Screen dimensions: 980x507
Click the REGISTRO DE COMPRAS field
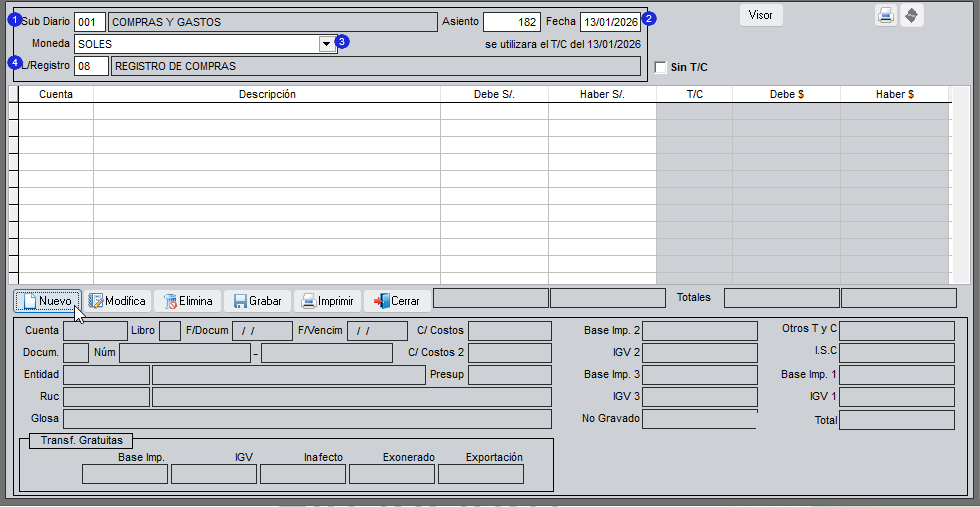point(376,66)
